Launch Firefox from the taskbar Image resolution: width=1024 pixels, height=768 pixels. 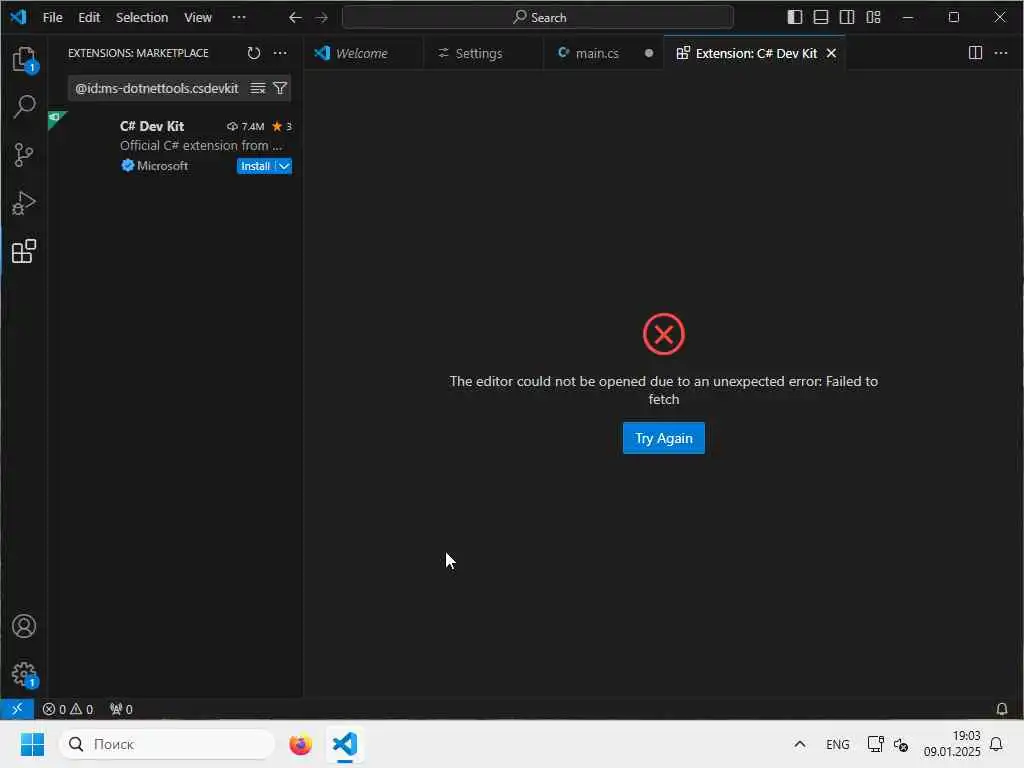[x=300, y=744]
